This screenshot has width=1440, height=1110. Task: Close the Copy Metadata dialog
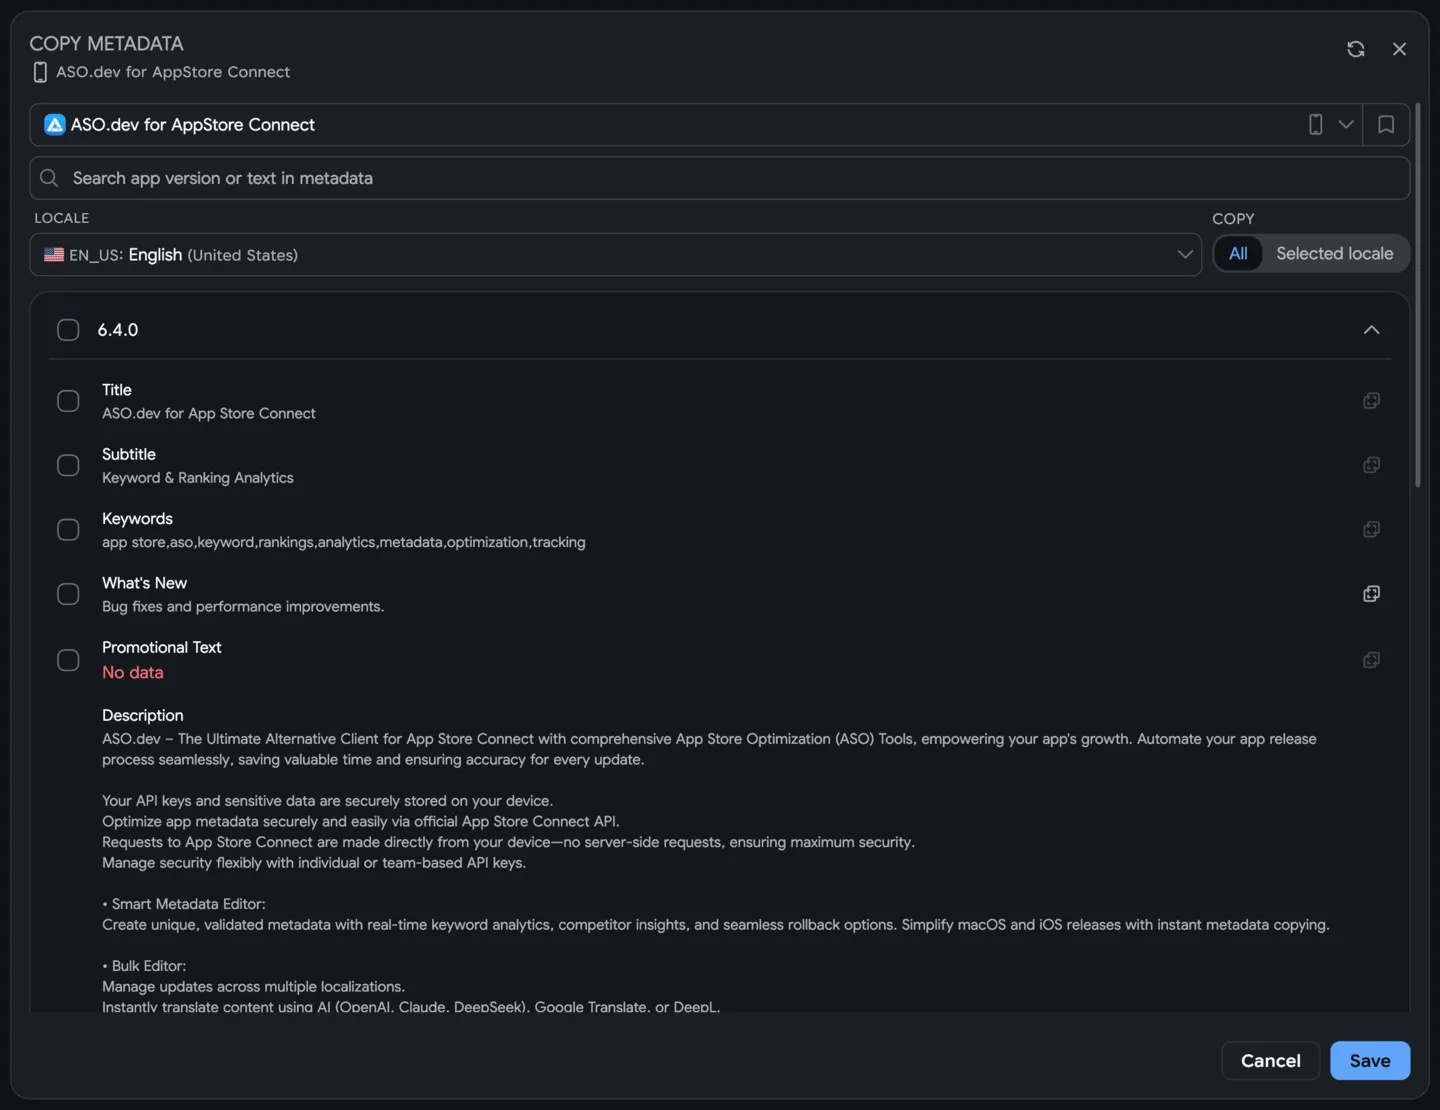1399,49
